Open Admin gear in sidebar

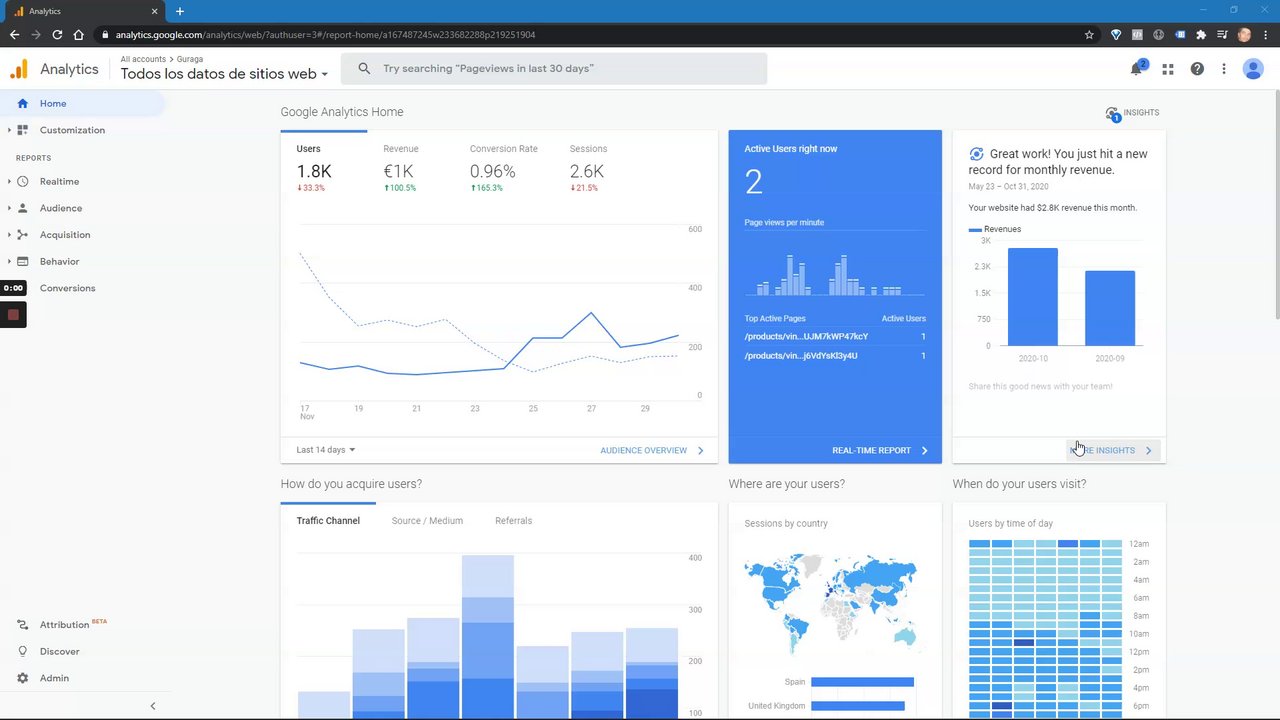pos(22,678)
